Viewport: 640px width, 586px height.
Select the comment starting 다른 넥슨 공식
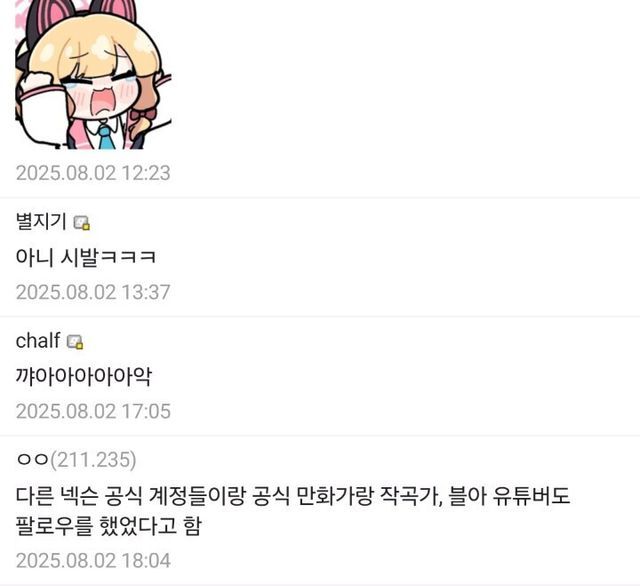click(x=293, y=511)
